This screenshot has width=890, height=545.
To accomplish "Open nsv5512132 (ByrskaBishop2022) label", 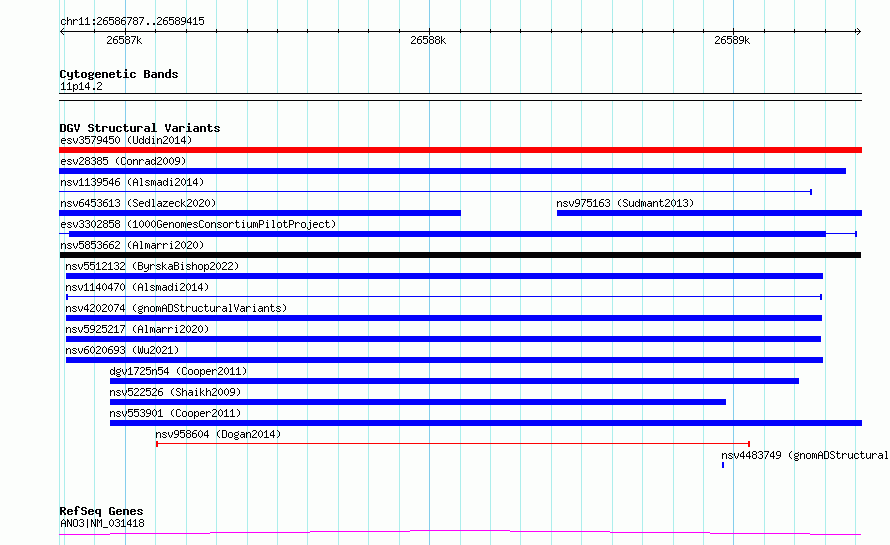I will (152, 266).
